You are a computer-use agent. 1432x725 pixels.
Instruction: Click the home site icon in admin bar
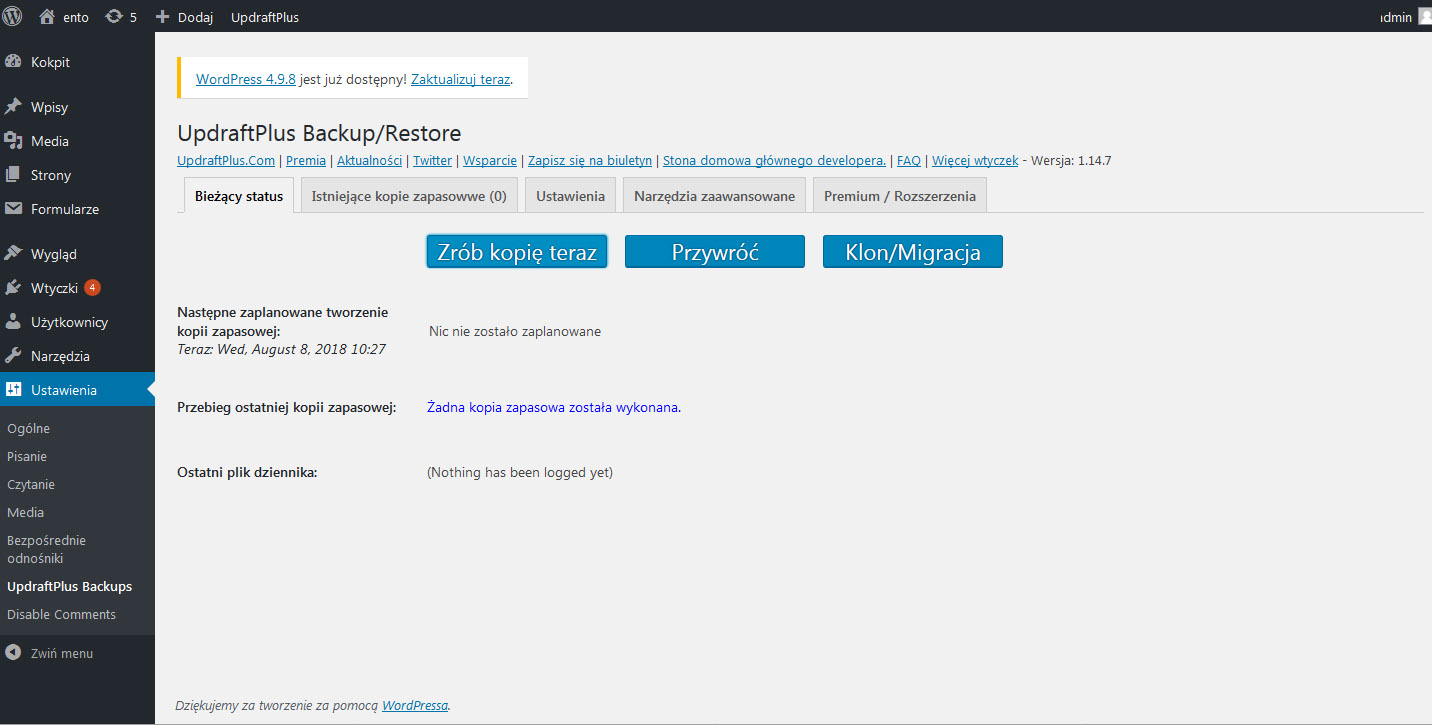47,16
